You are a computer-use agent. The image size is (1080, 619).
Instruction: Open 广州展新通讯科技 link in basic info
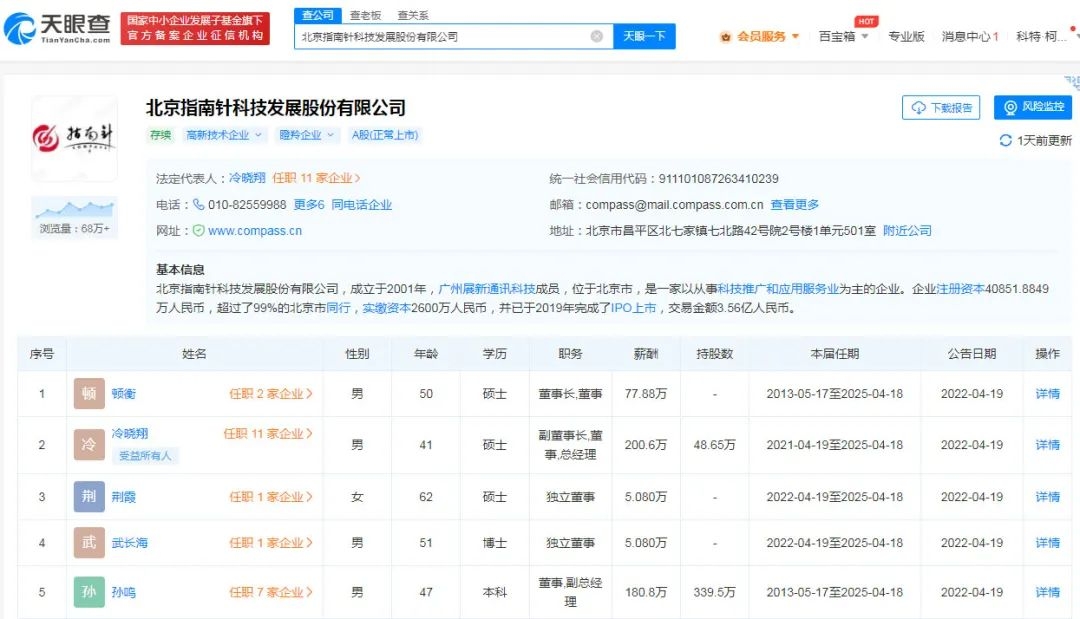(x=487, y=289)
